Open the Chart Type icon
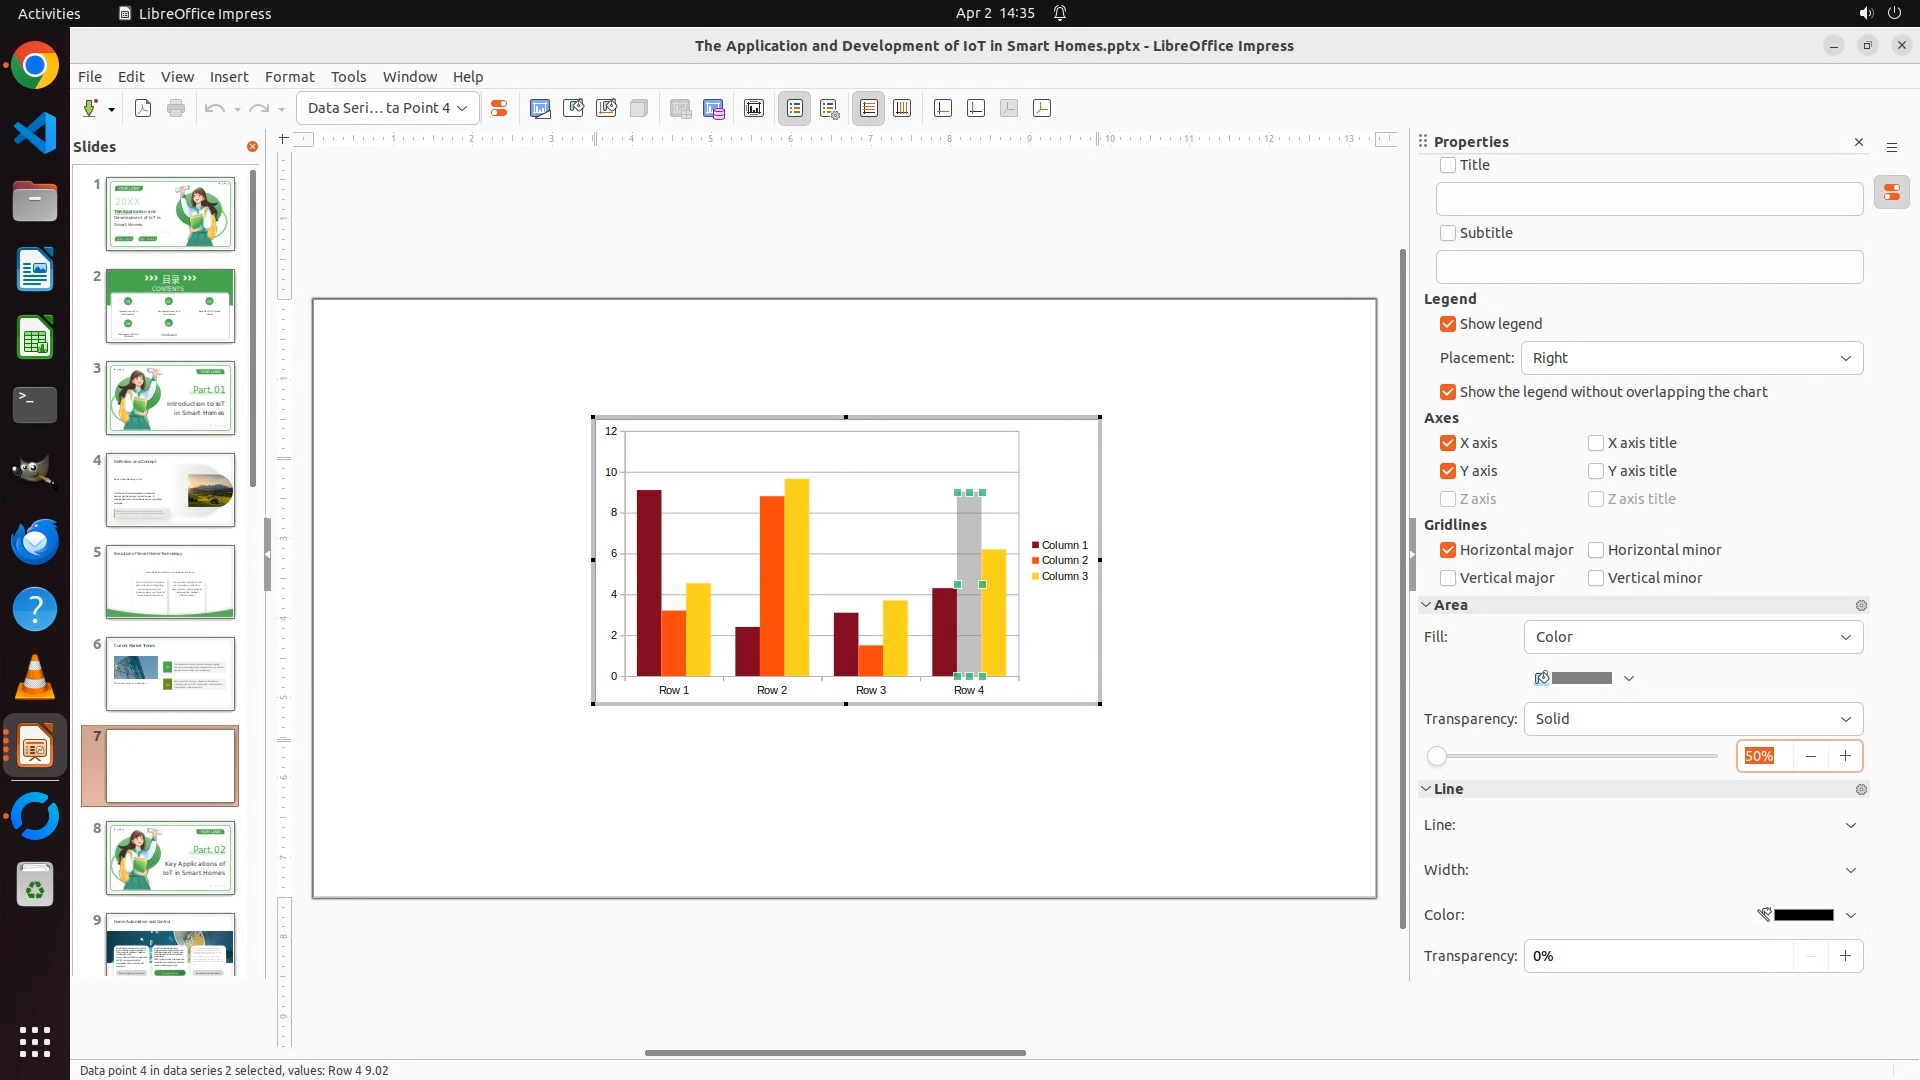The image size is (1920, 1080). 540,108
